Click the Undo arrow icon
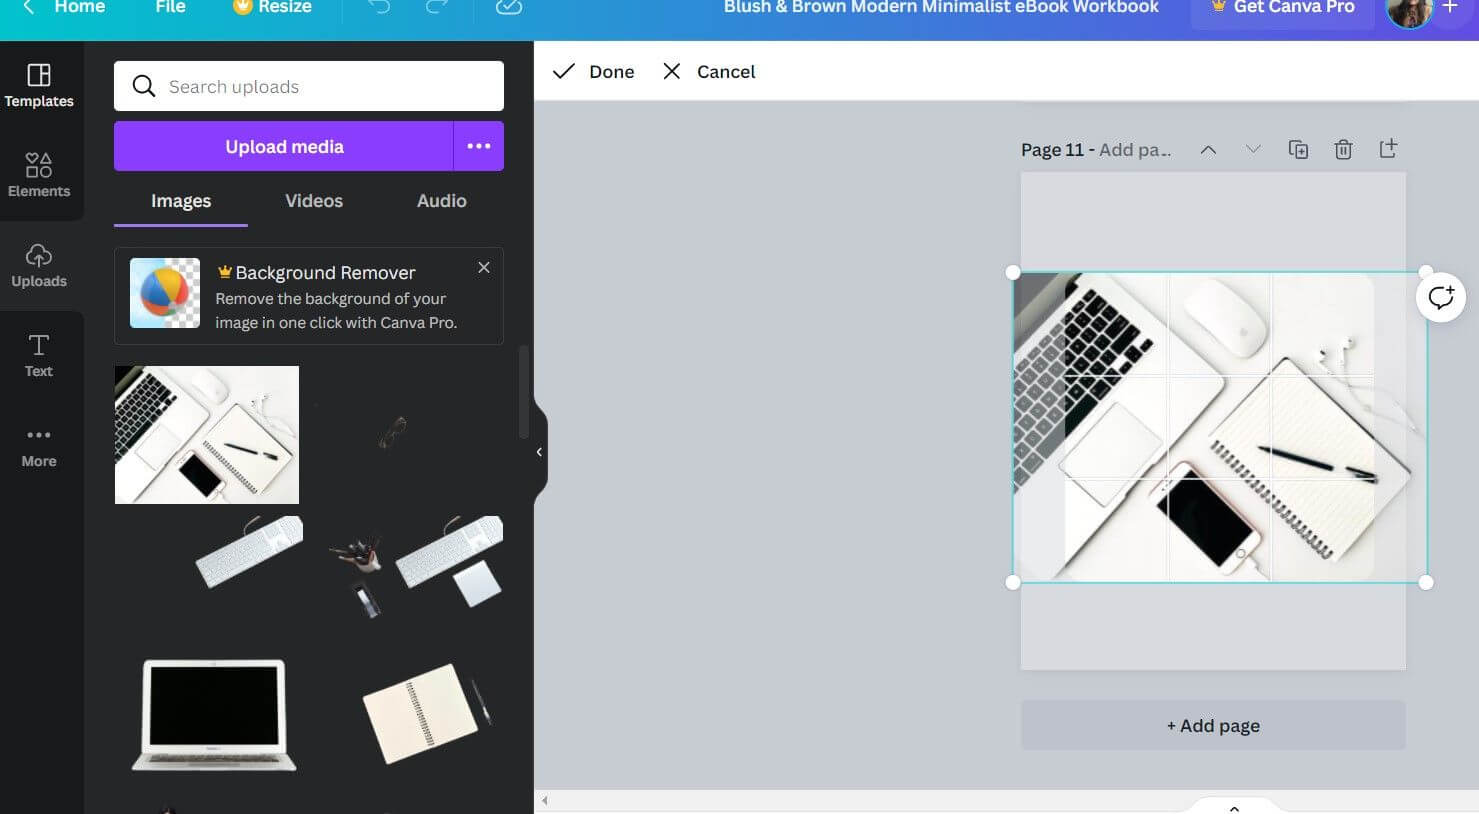The height and width of the screenshot is (814, 1479). coord(378,7)
